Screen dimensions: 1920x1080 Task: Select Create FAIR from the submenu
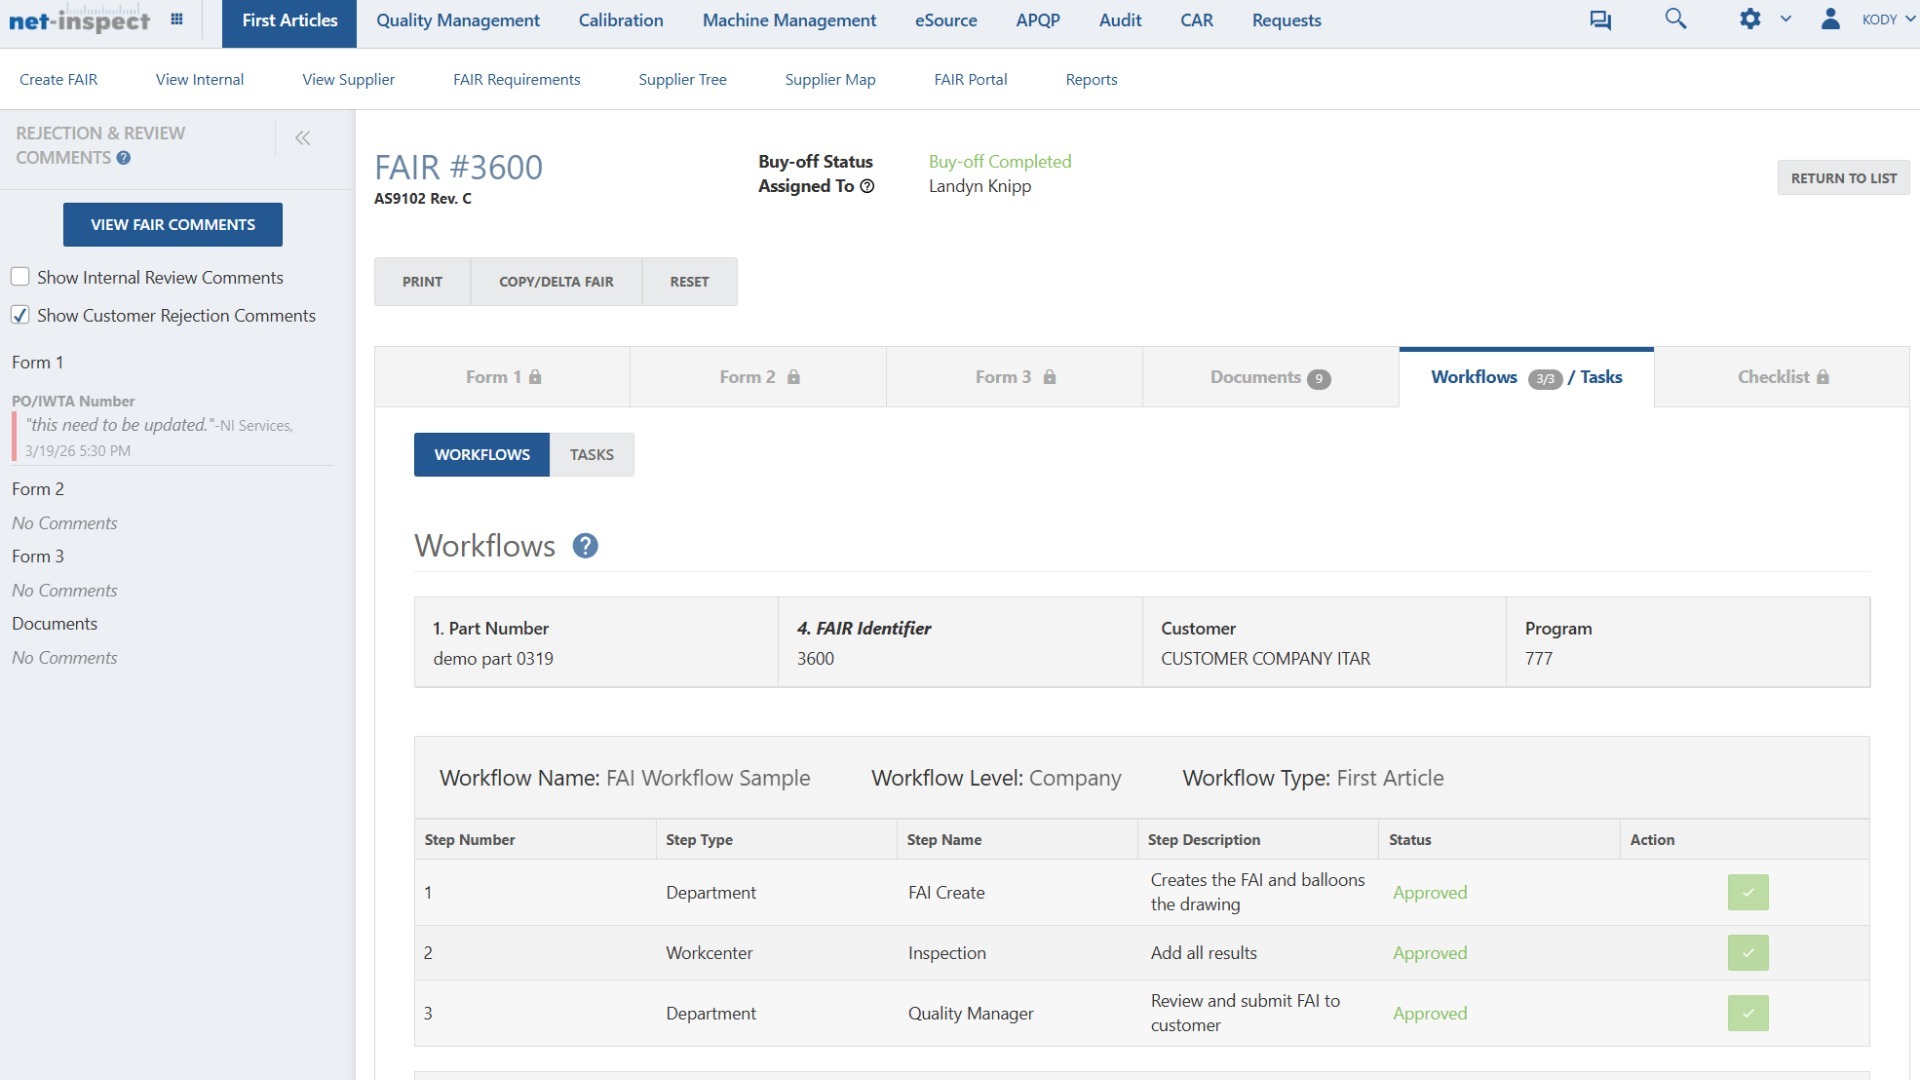[x=59, y=79]
